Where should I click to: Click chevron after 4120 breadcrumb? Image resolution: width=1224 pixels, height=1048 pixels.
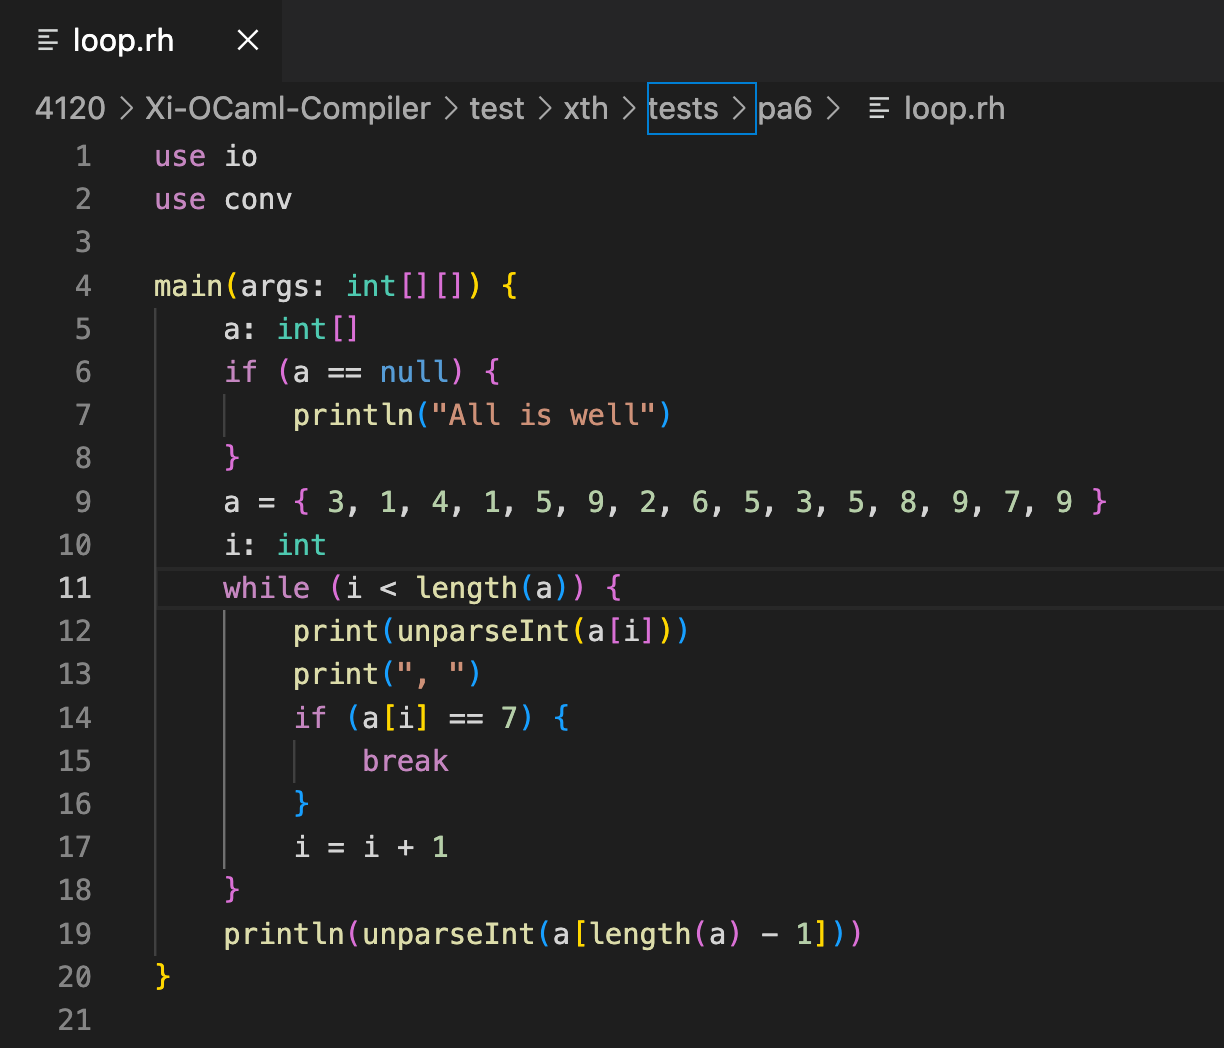[126, 108]
